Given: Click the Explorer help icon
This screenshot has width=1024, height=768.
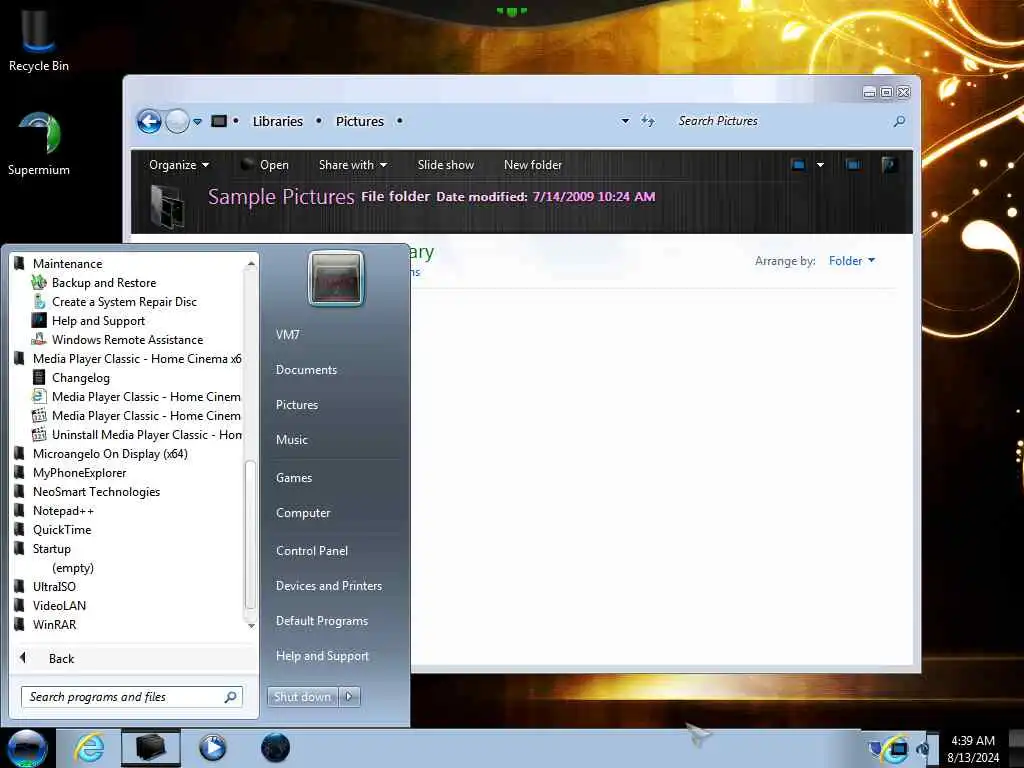Looking at the screenshot, I should (x=889, y=165).
